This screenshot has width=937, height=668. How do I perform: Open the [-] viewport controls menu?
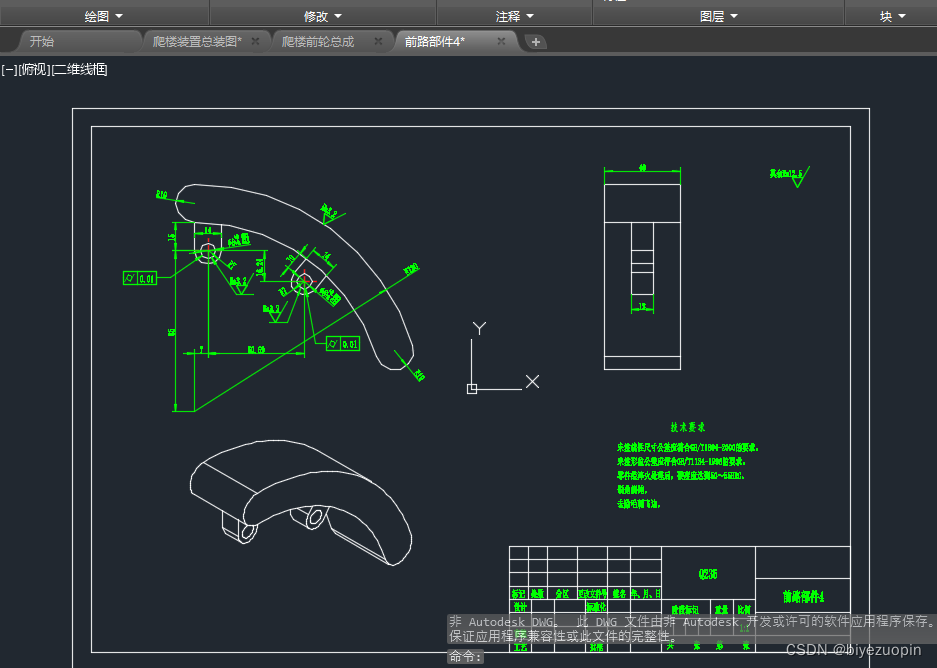click(x=10, y=70)
